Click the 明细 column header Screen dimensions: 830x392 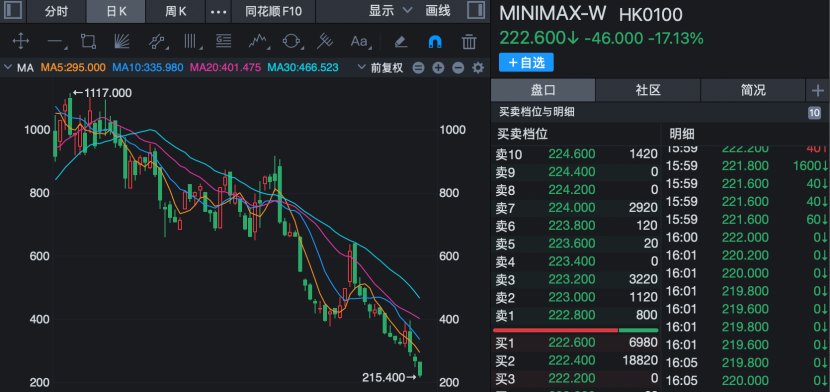click(682, 134)
